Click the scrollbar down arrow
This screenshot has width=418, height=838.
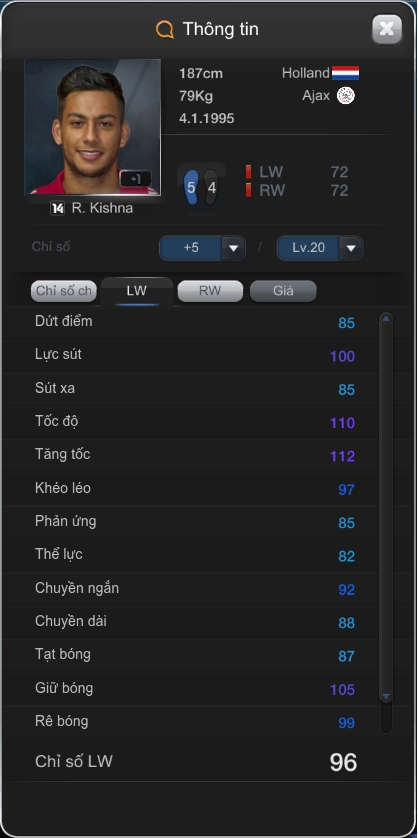pyautogui.click(x=386, y=696)
